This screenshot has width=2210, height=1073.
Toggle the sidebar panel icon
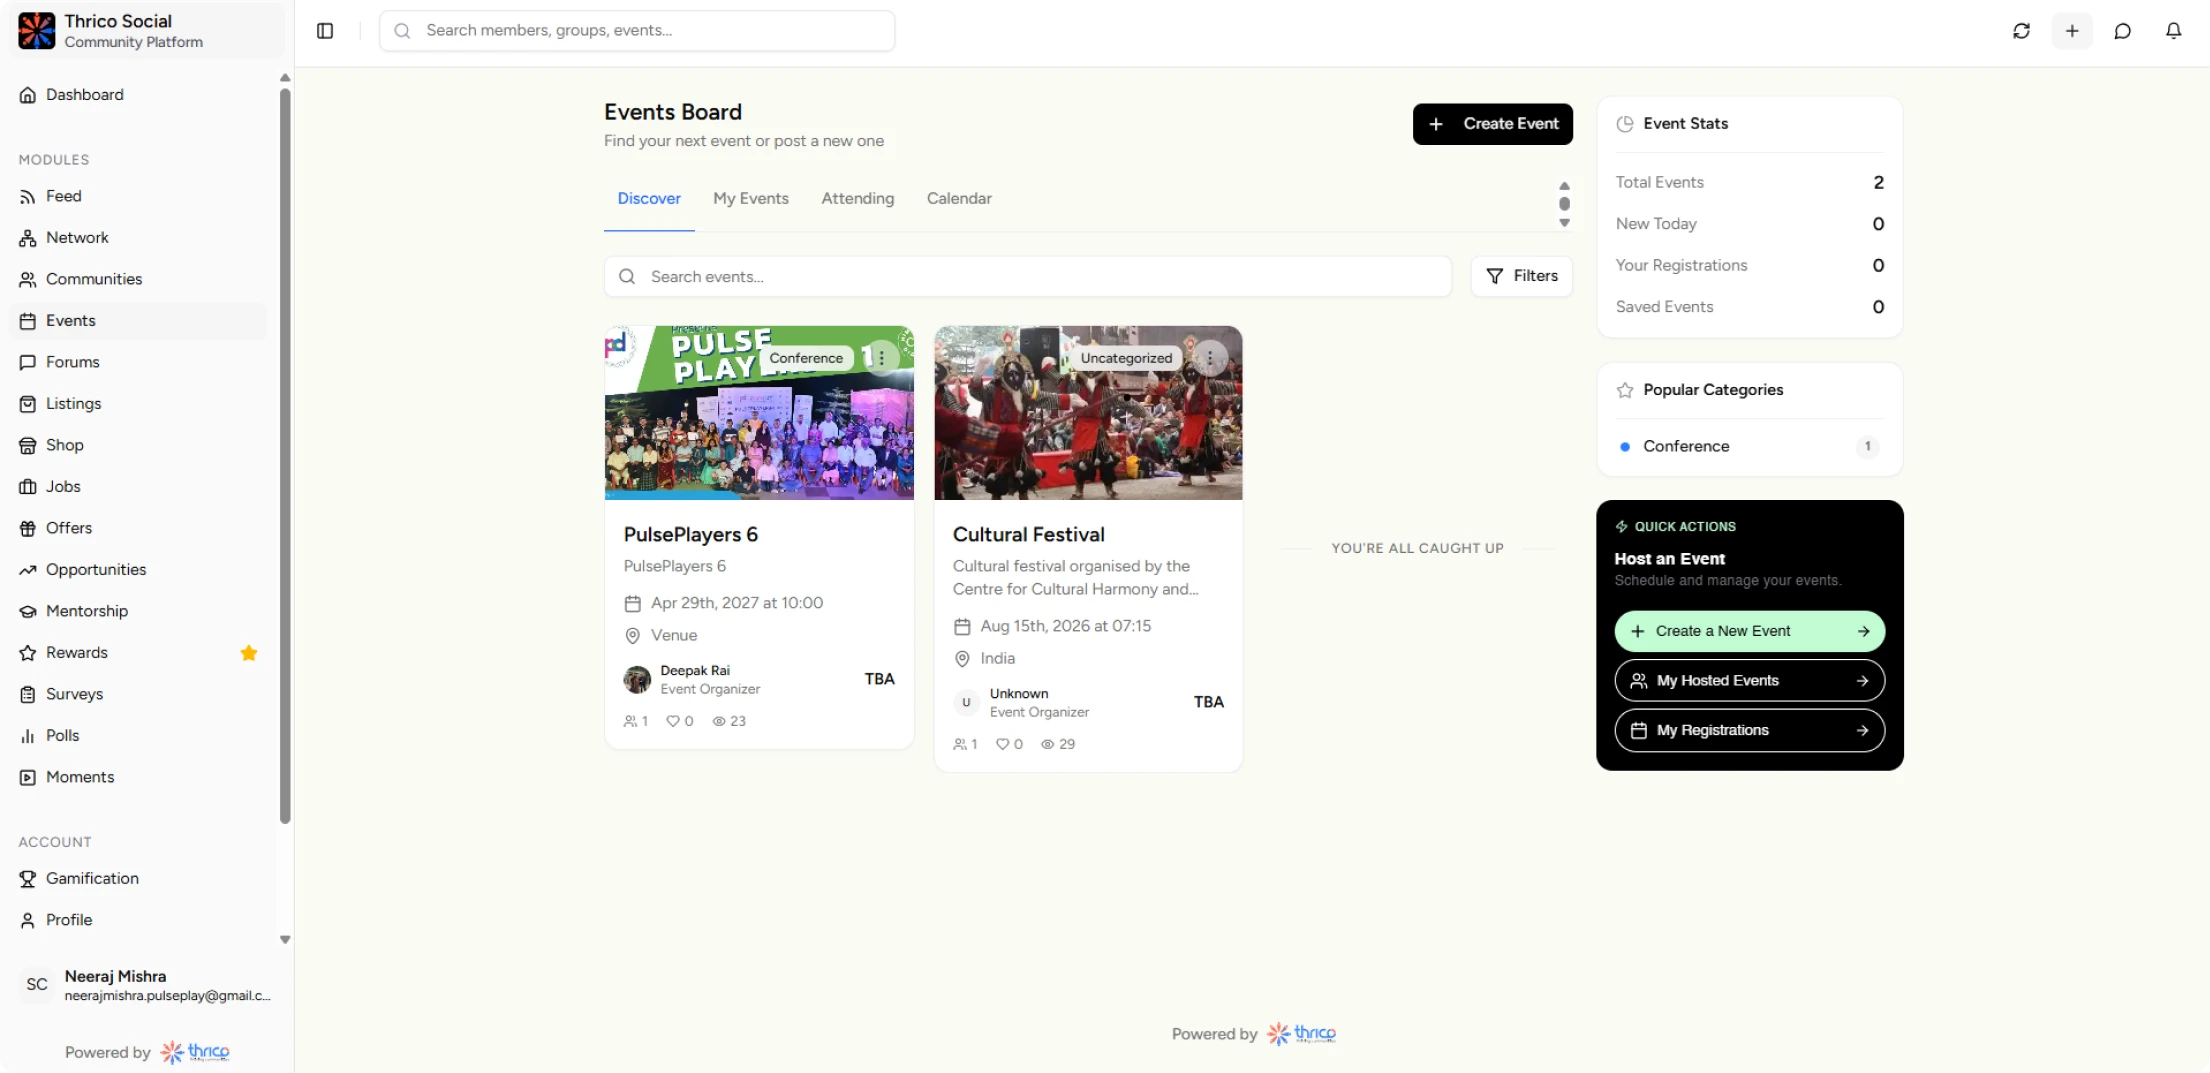pyautogui.click(x=325, y=31)
